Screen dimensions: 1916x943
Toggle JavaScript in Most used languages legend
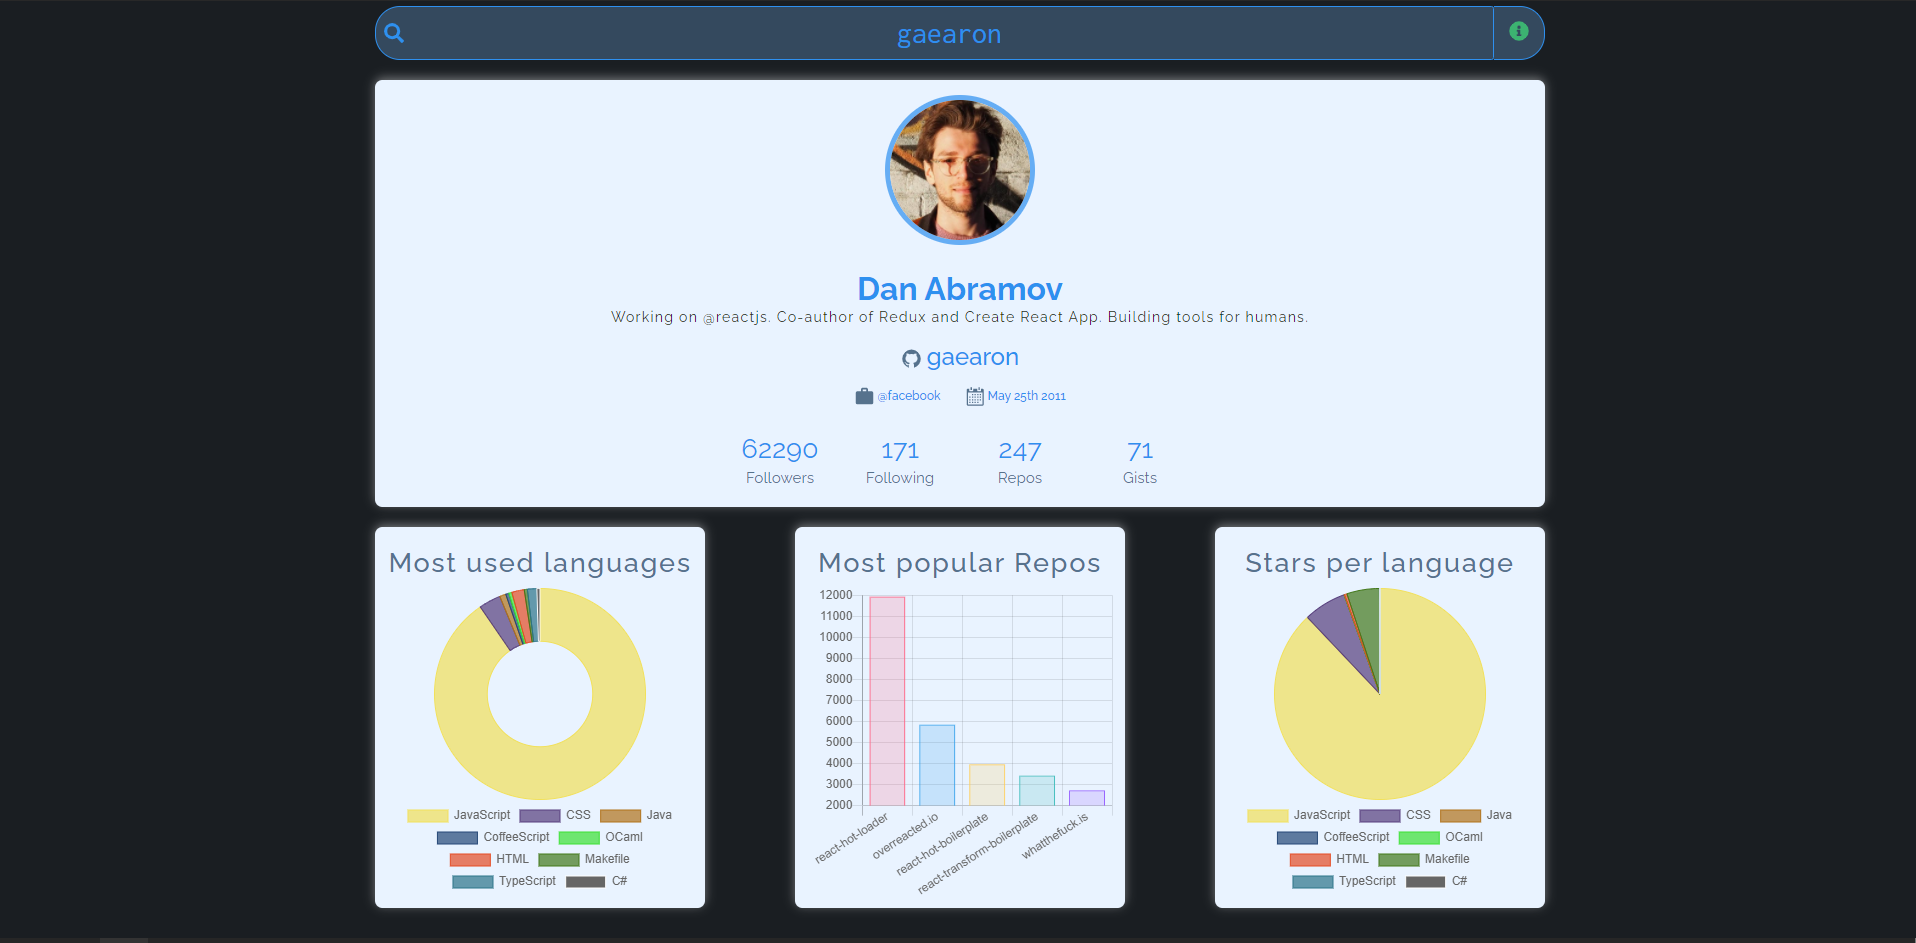point(459,815)
